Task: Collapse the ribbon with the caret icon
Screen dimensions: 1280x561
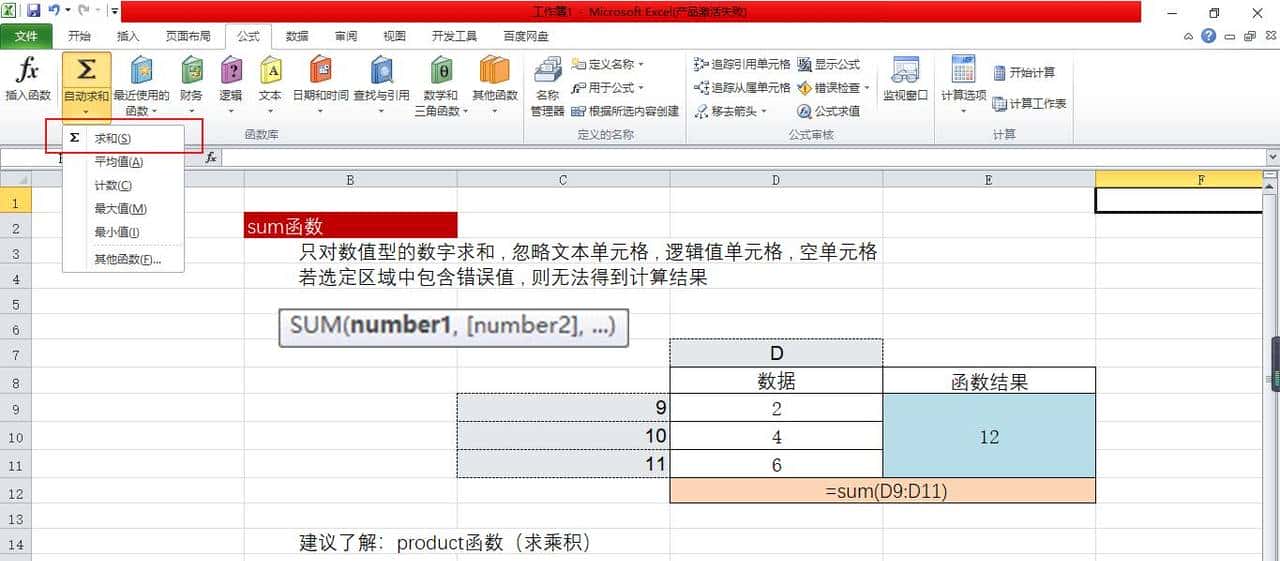Action: (x=1188, y=36)
